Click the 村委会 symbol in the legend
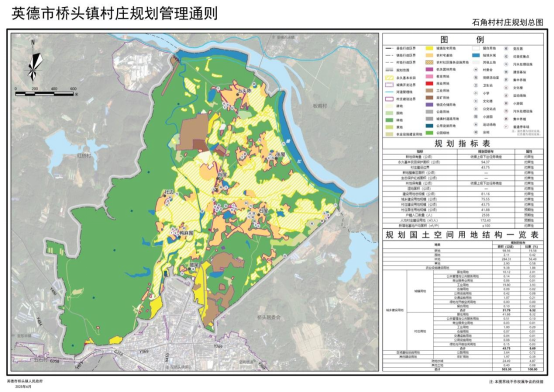Viewport: 554px width, 392px height. point(476,70)
